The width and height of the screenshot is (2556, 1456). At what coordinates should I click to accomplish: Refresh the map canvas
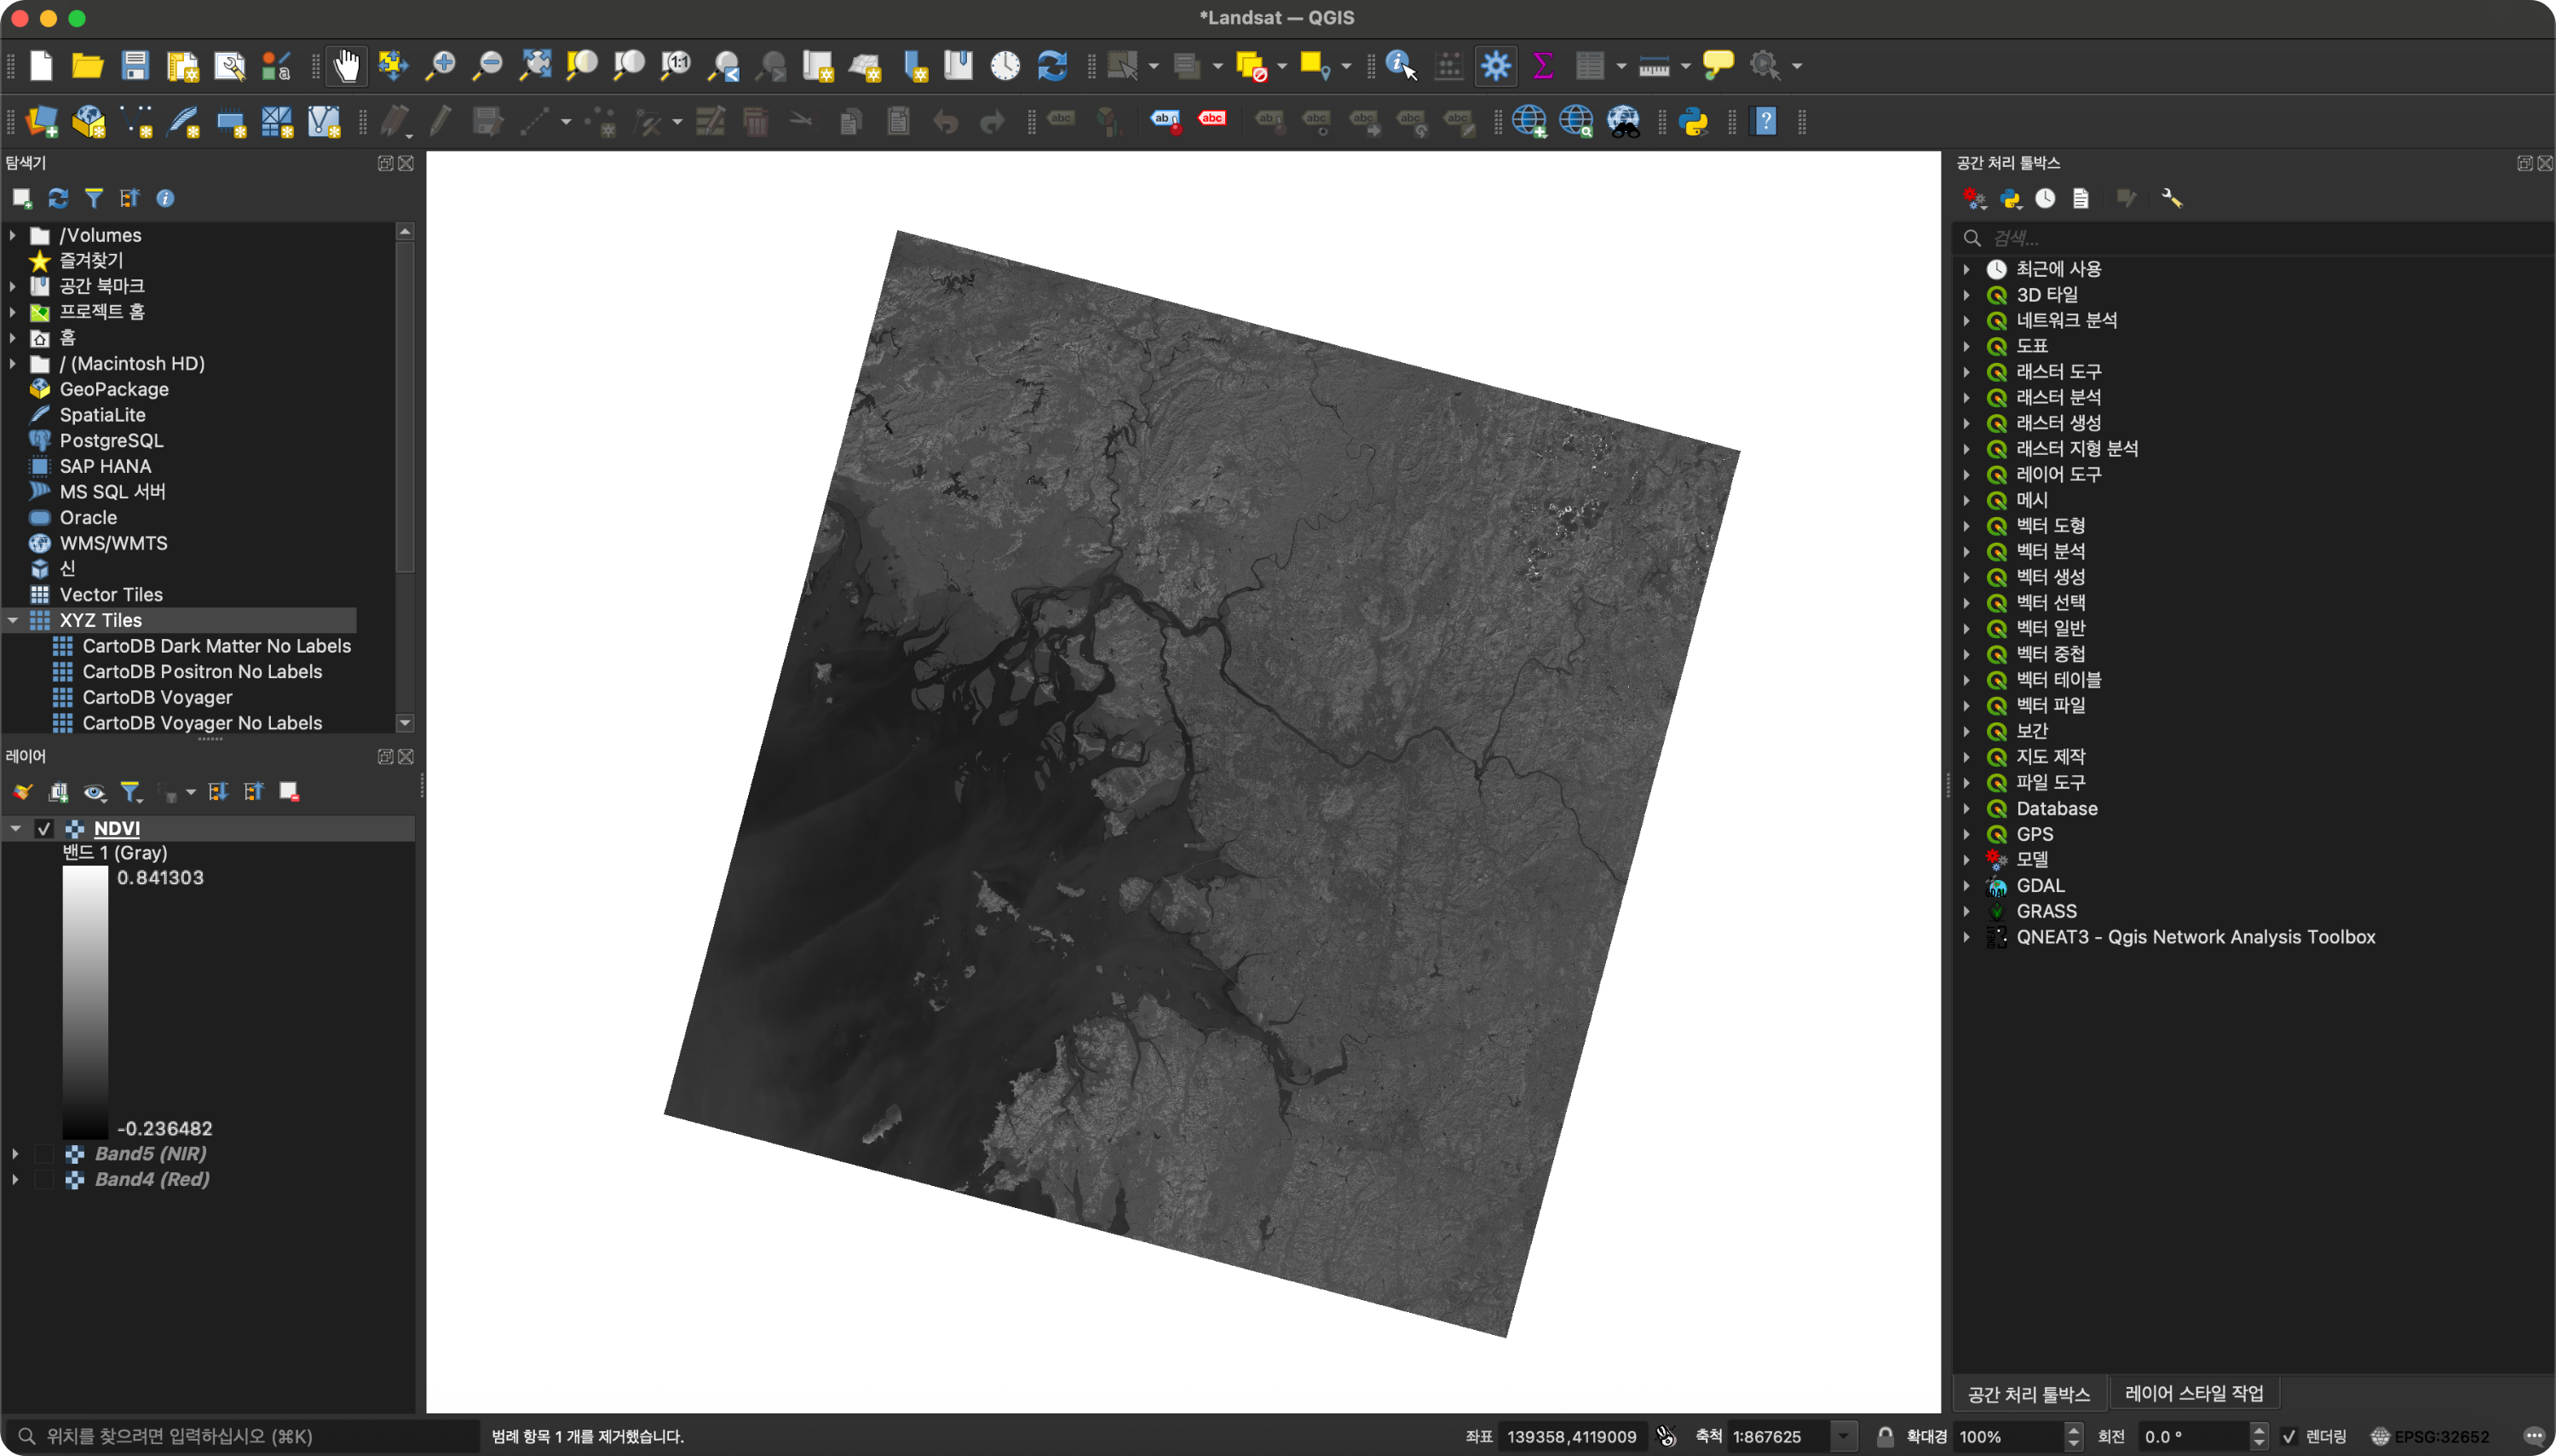[1051, 65]
